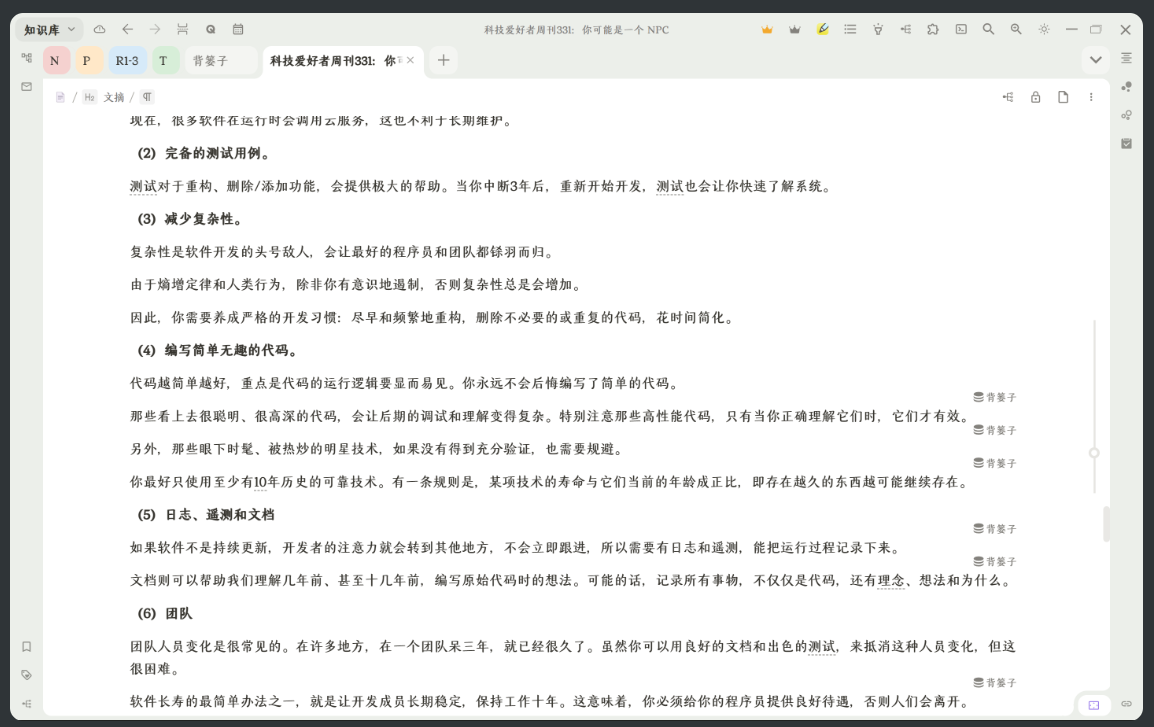Image resolution: width=1154 pixels, height=727 pixels.
Task: Click the document page icon in editor toolbar
Action: click(1063, 97)
